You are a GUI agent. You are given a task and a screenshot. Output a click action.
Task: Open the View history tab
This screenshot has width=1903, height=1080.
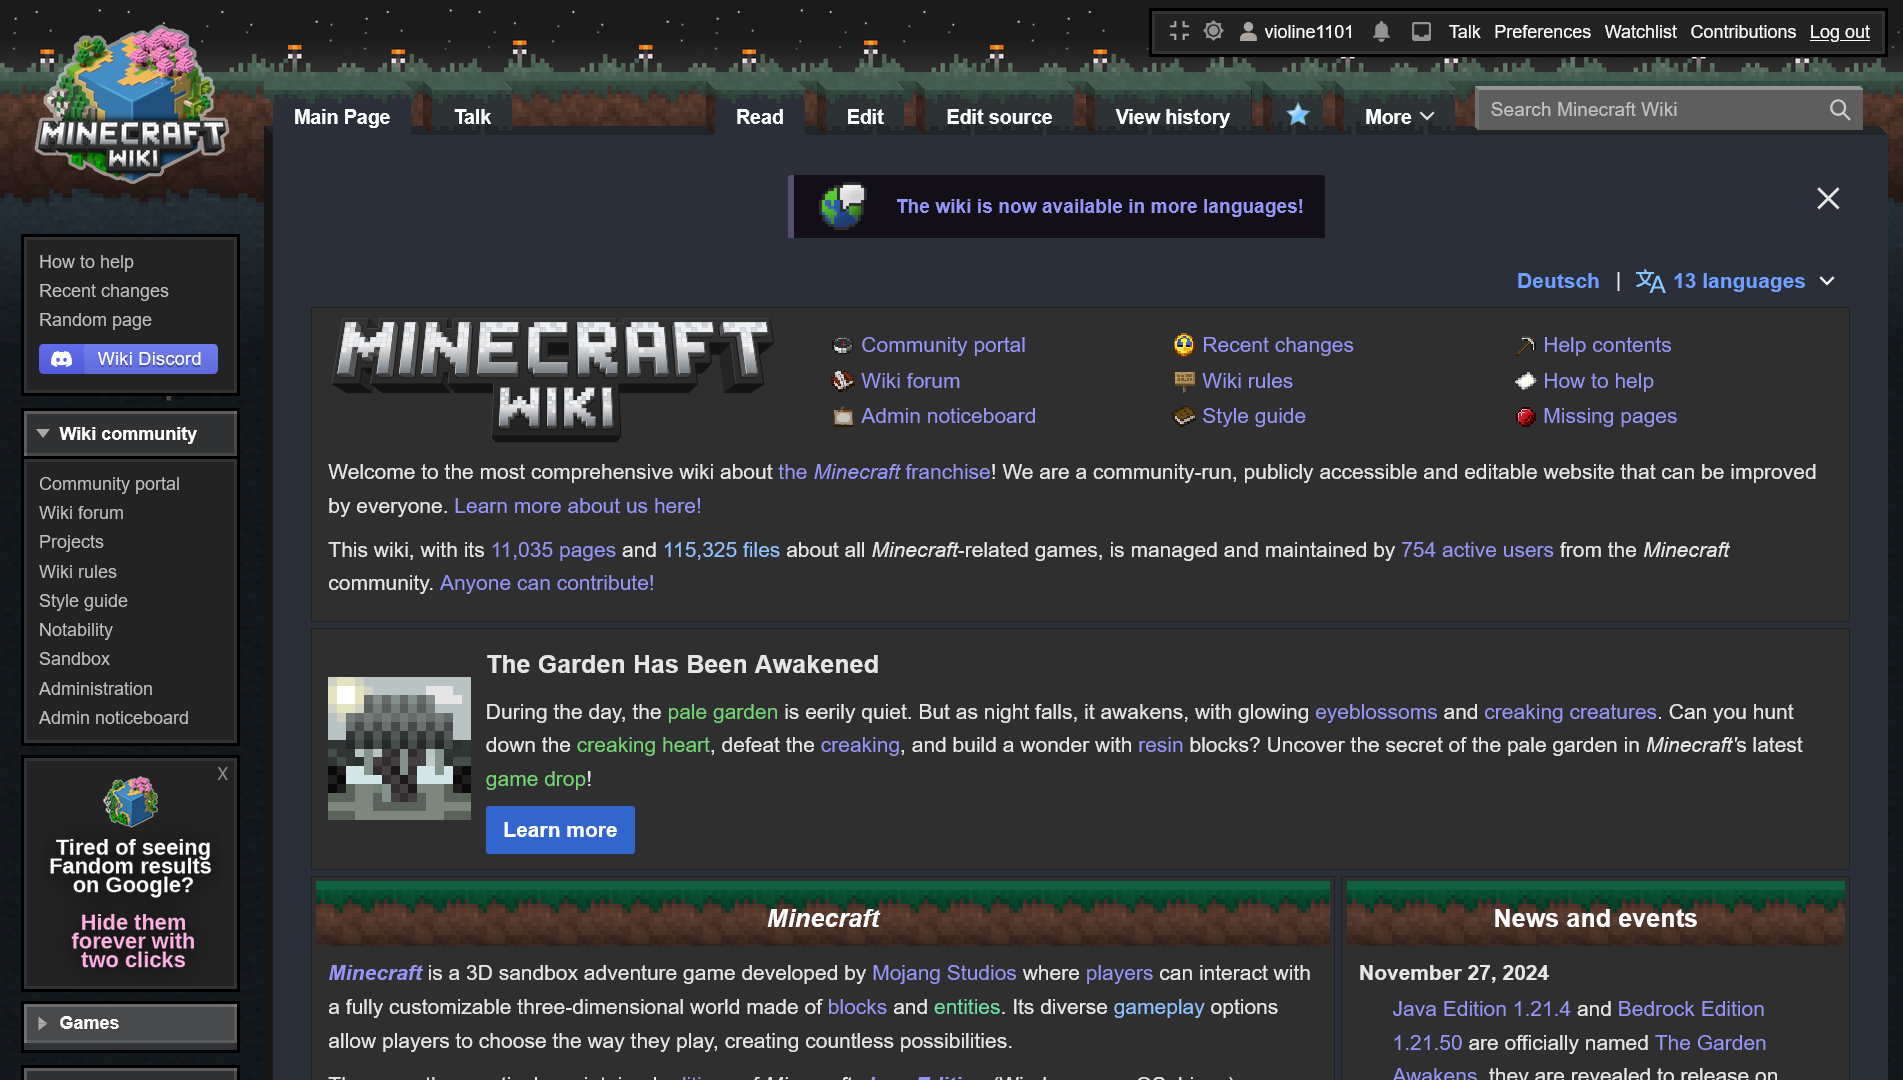[1172, 117]
